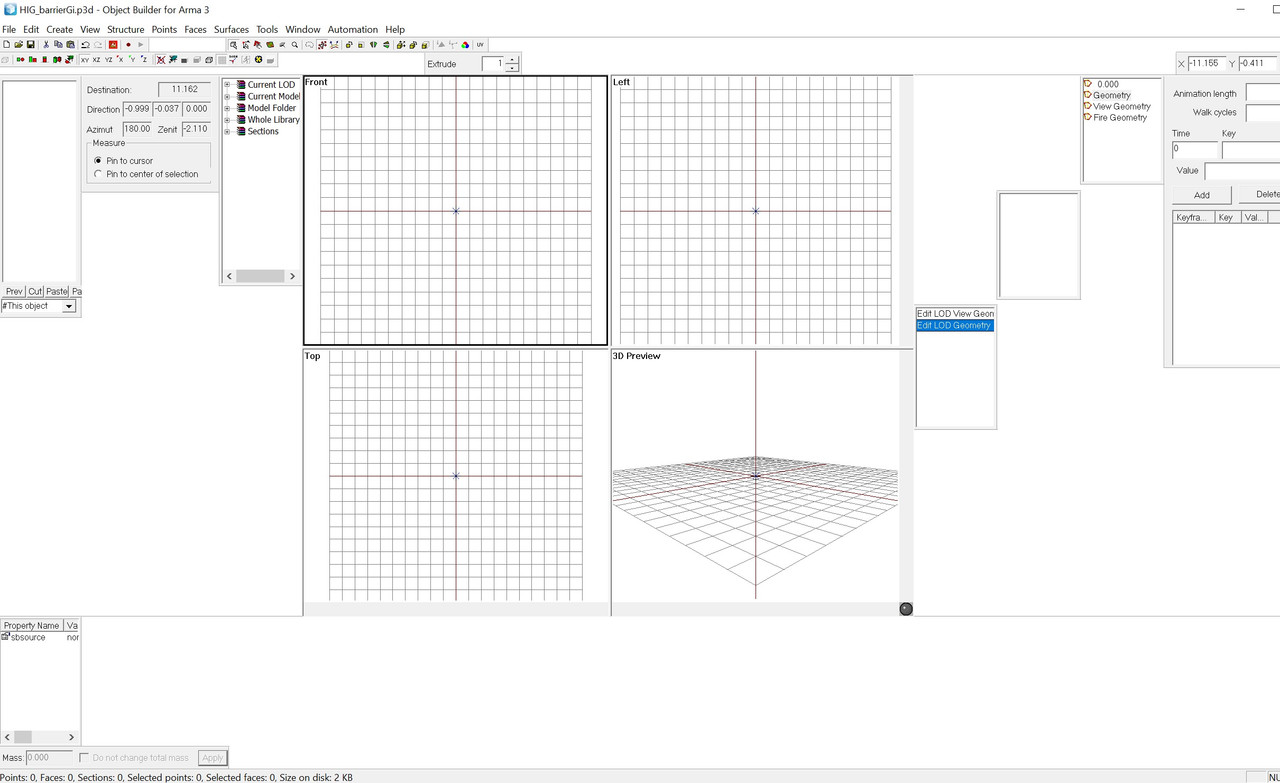Toggle the Y axis lock icon
The width and height of the screenshot is (1280, 783).
[x=132, y=60]
